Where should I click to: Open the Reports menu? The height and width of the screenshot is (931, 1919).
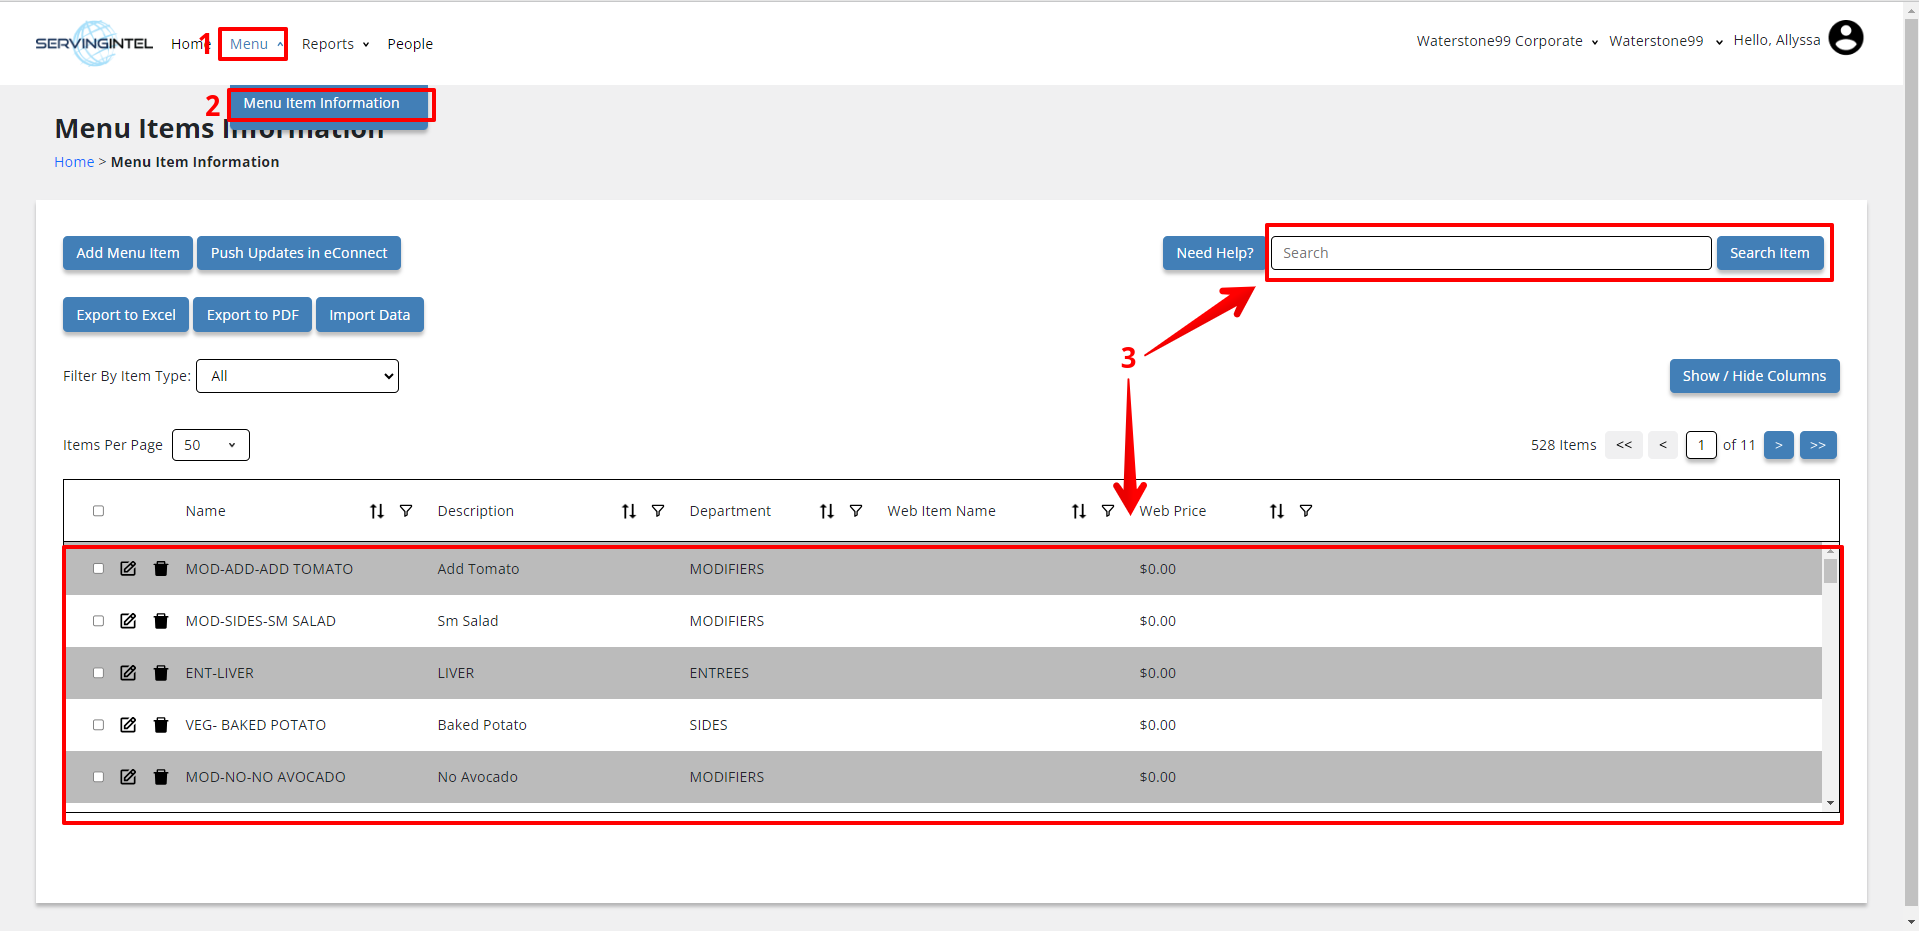tap(335, 44)
